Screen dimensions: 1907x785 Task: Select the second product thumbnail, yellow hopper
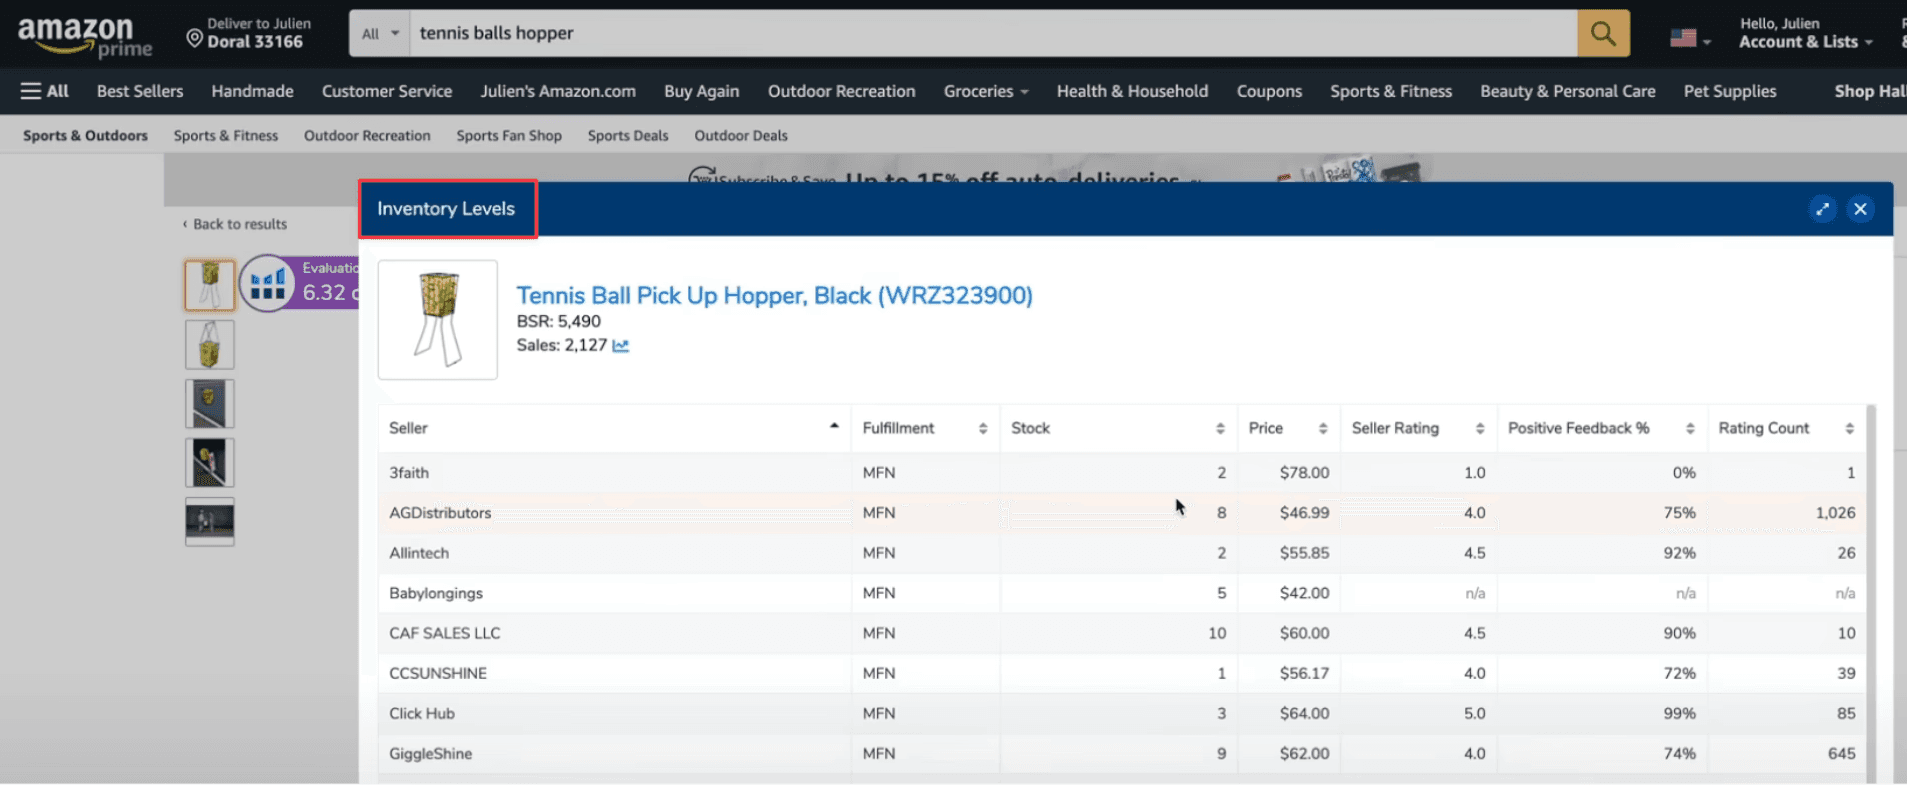pyautogui.click(x=210, y=345)
